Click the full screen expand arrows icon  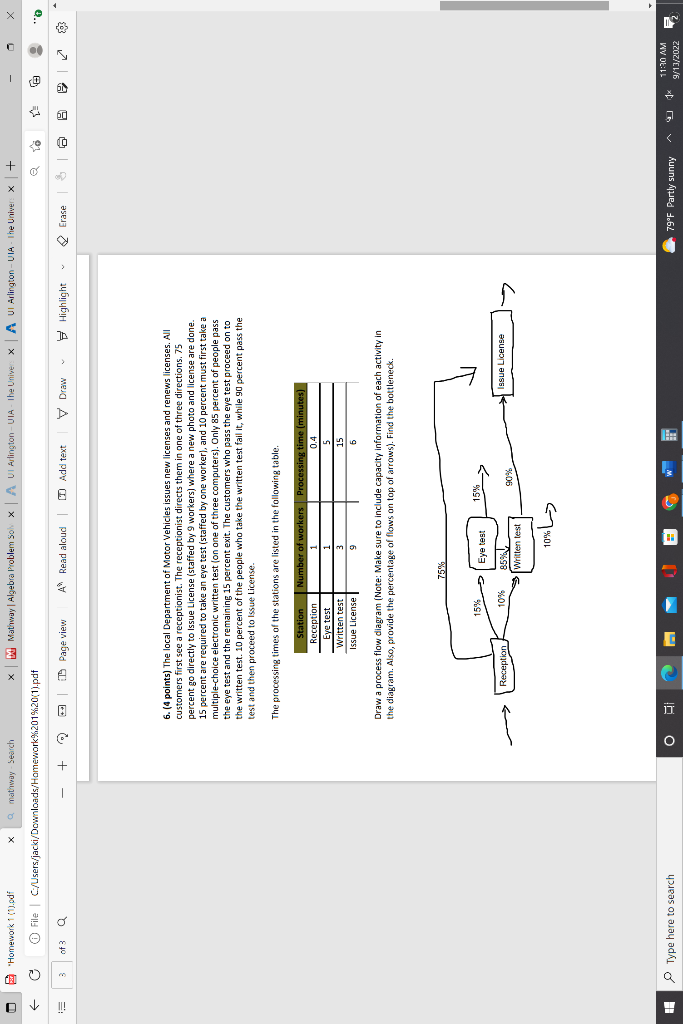point(62,56)
